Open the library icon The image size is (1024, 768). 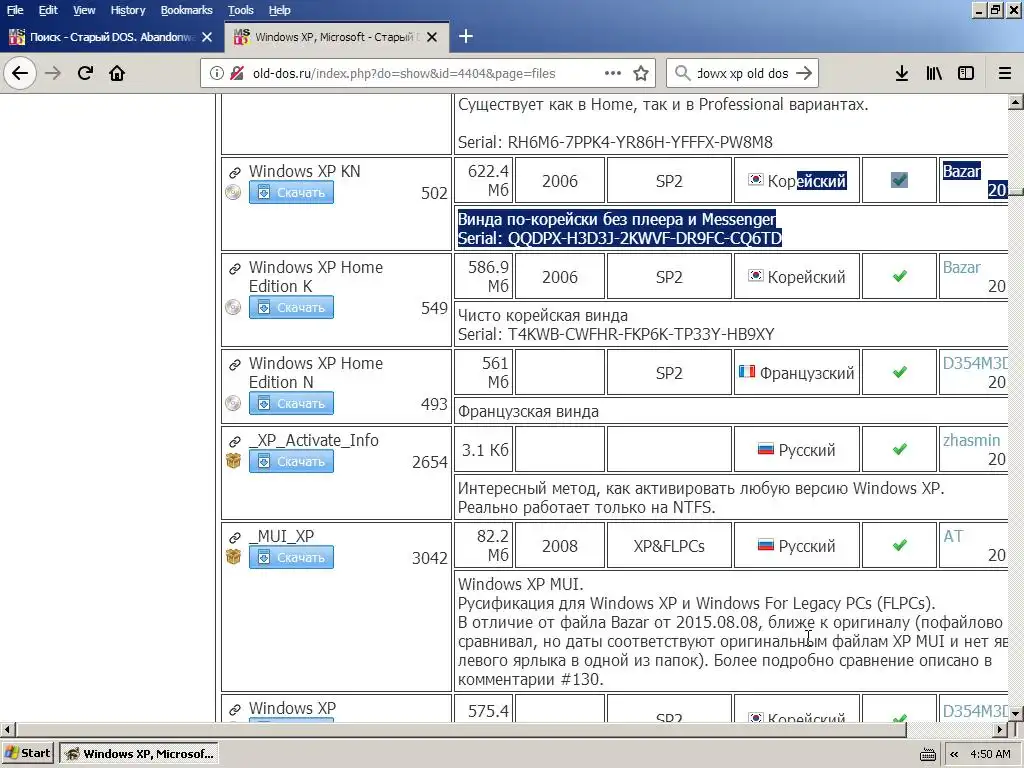pos(934,73)
